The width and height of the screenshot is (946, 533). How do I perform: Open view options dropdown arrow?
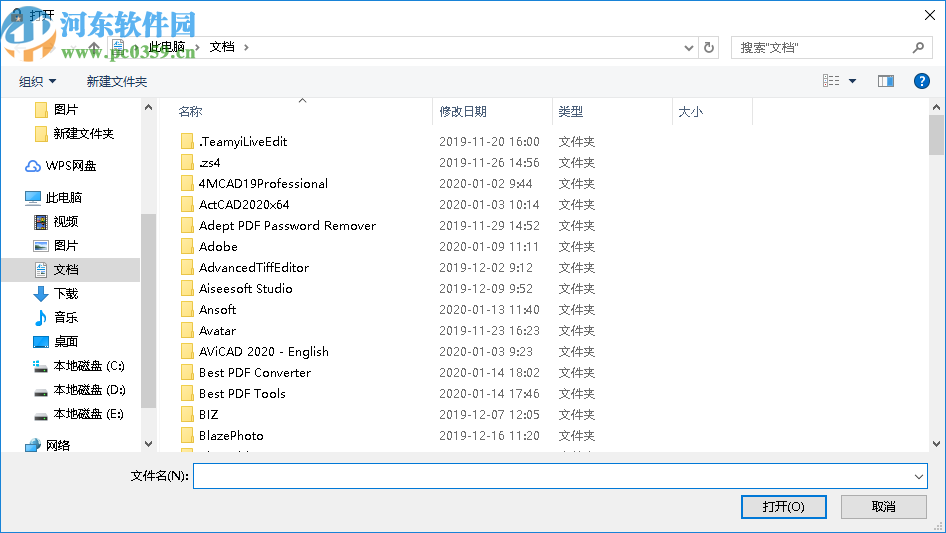point(852,81)
